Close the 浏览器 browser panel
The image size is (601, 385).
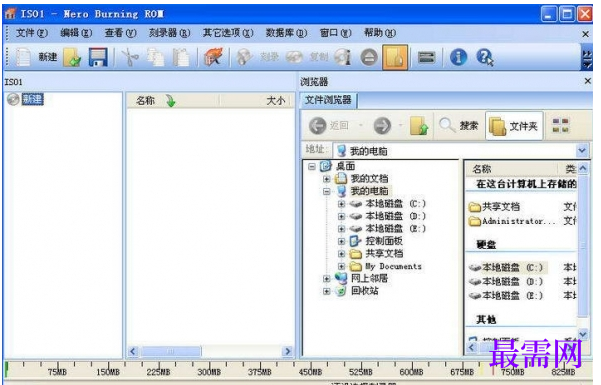click(588, 81)
